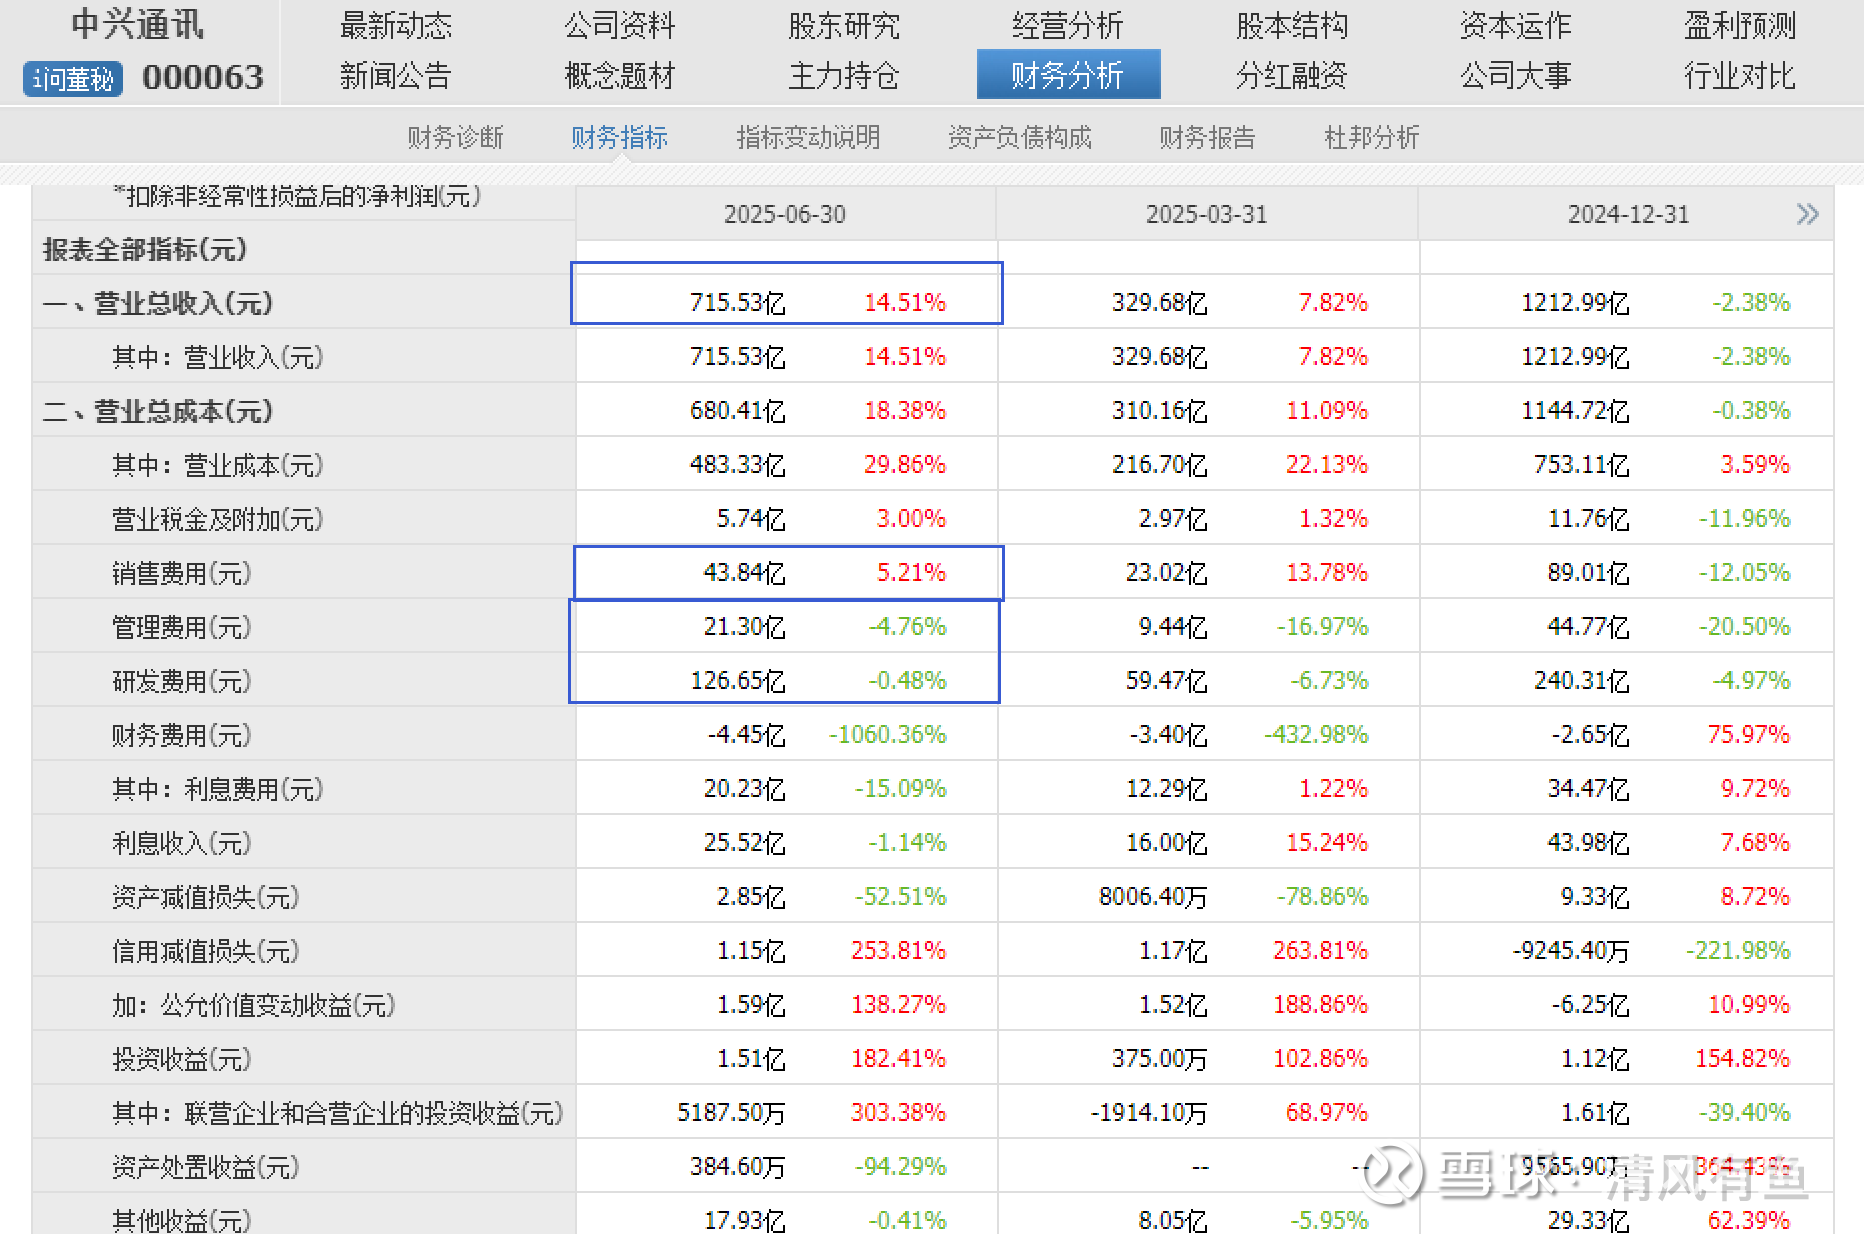Select row label 其中：利息费用(元)

[x=218, y=789]
